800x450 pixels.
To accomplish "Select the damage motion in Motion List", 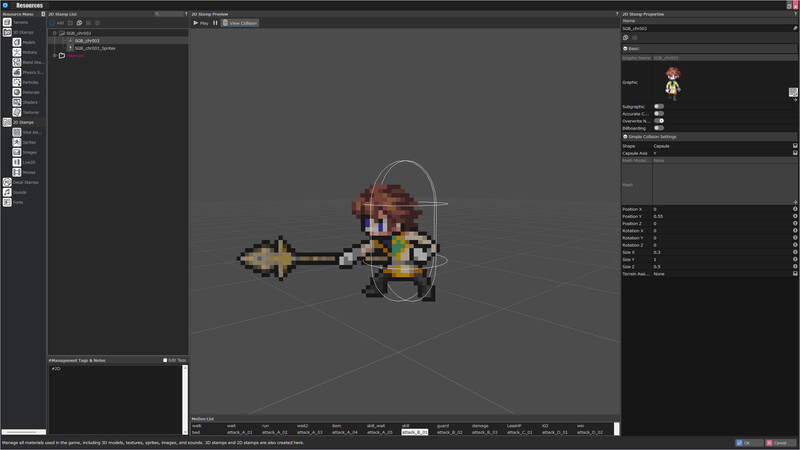I will click(x=480, y=426).
